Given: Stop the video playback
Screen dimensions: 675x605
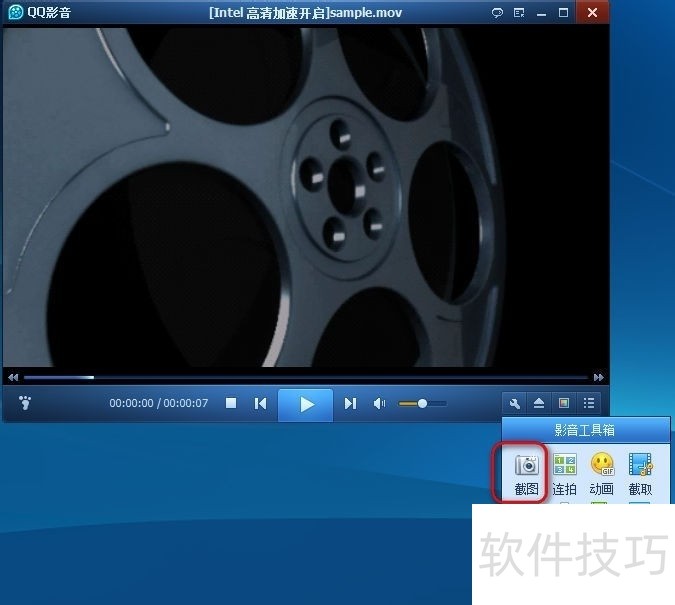Looking at the screenshot, I should (231, 404).
